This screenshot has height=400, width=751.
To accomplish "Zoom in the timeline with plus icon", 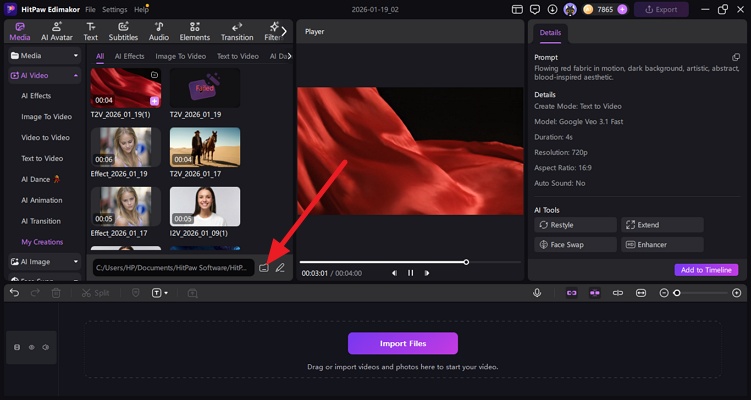I will tap(737, 293).
